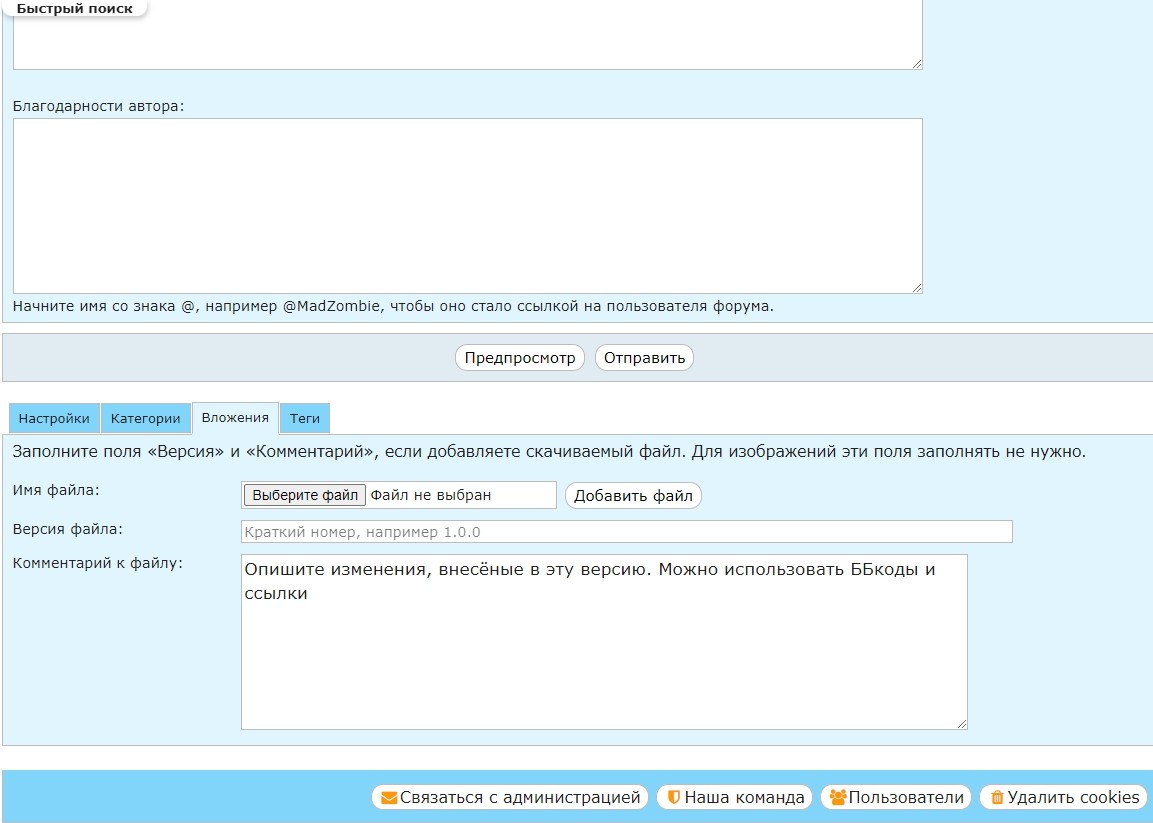
Task: Click the users icon beside Пользователи
Action: click(838, 798)
